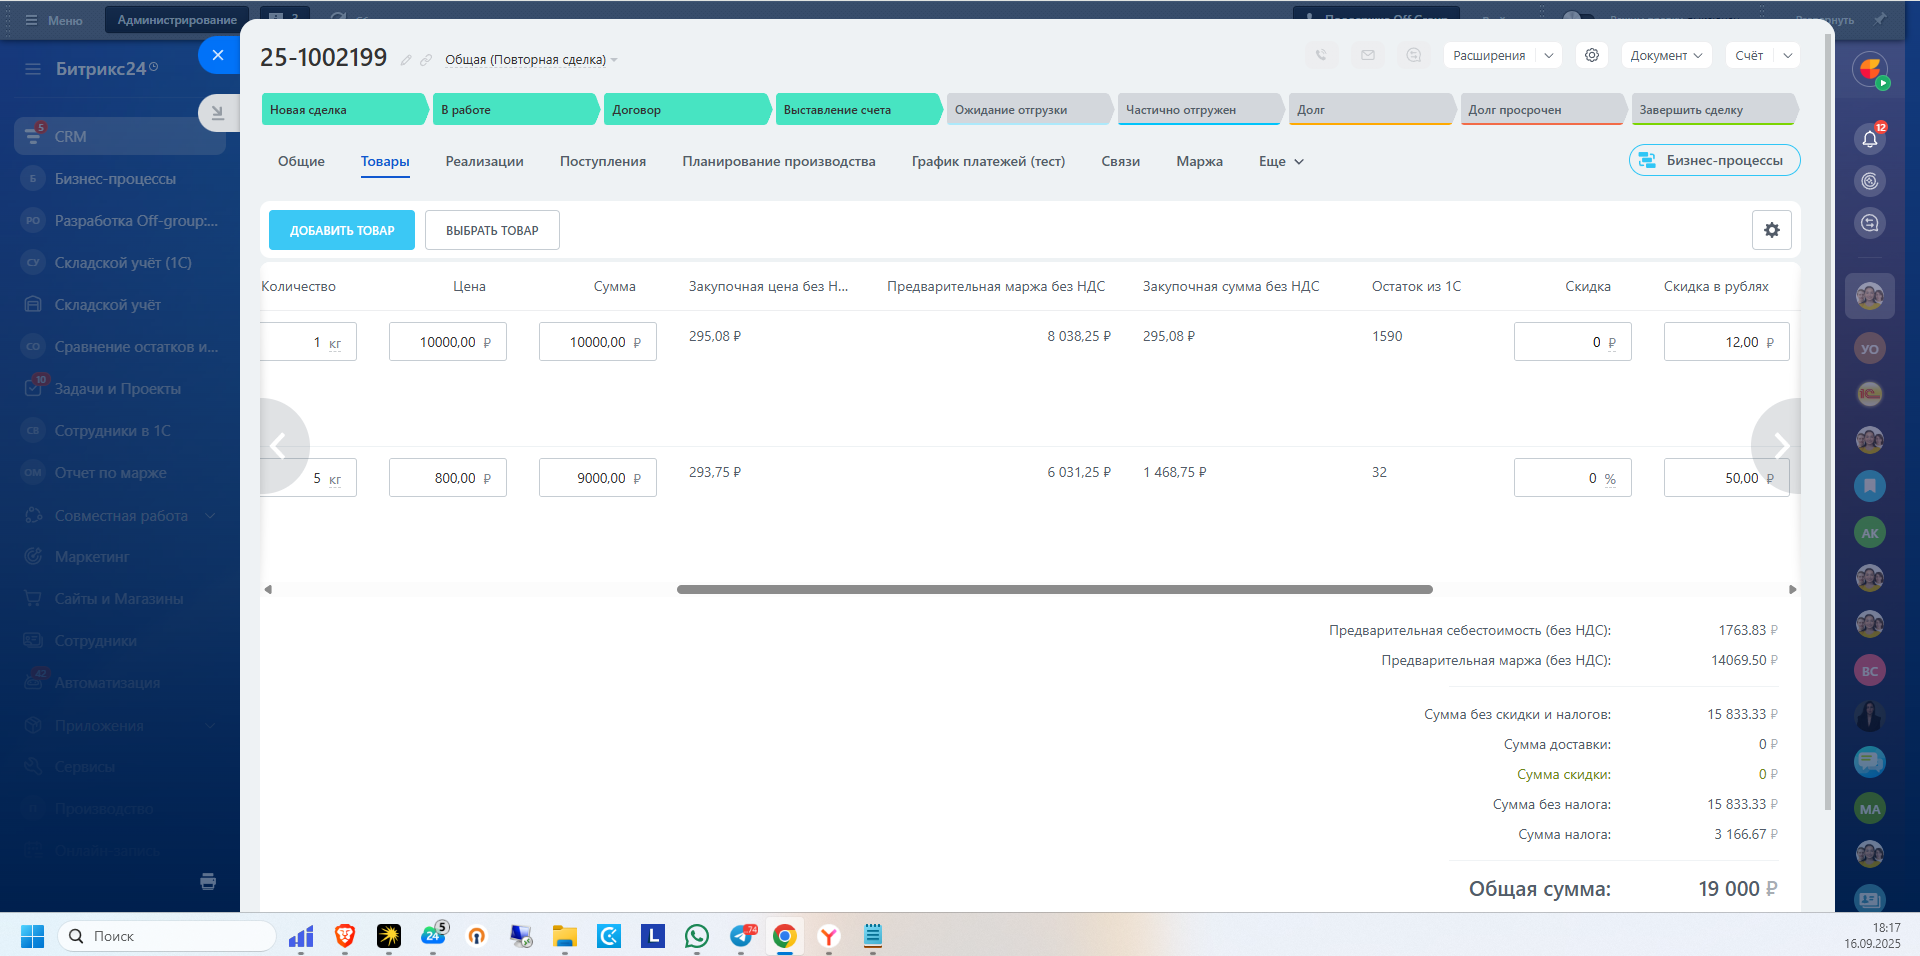The width and height of the screenshot is (1920, 956).
Task: Open Chrome from the Windows taskbar
Action: point(785,936)
